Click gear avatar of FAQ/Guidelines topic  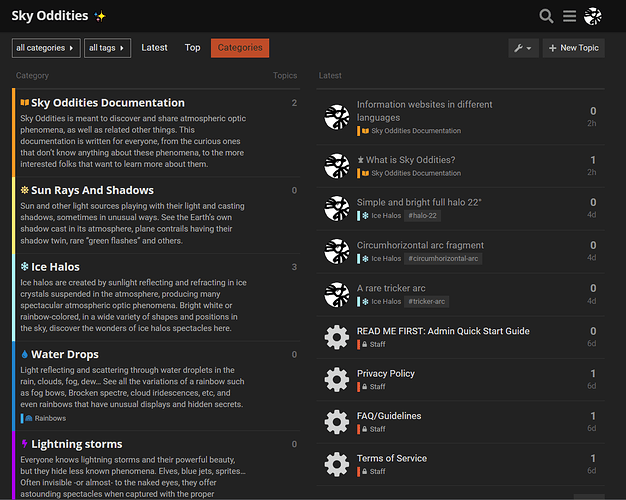coord(337,422)
